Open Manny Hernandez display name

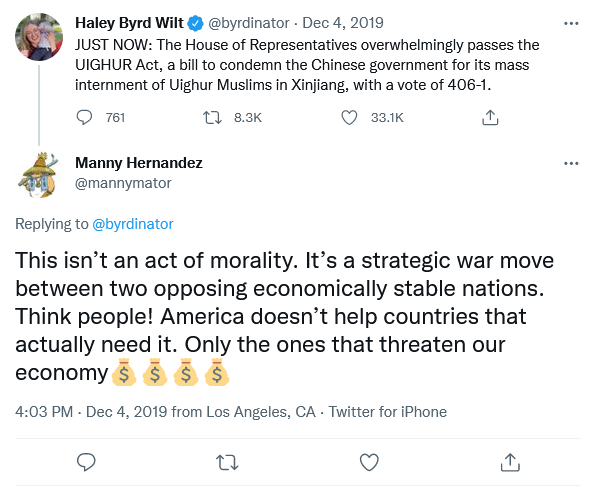click(139, 163)
